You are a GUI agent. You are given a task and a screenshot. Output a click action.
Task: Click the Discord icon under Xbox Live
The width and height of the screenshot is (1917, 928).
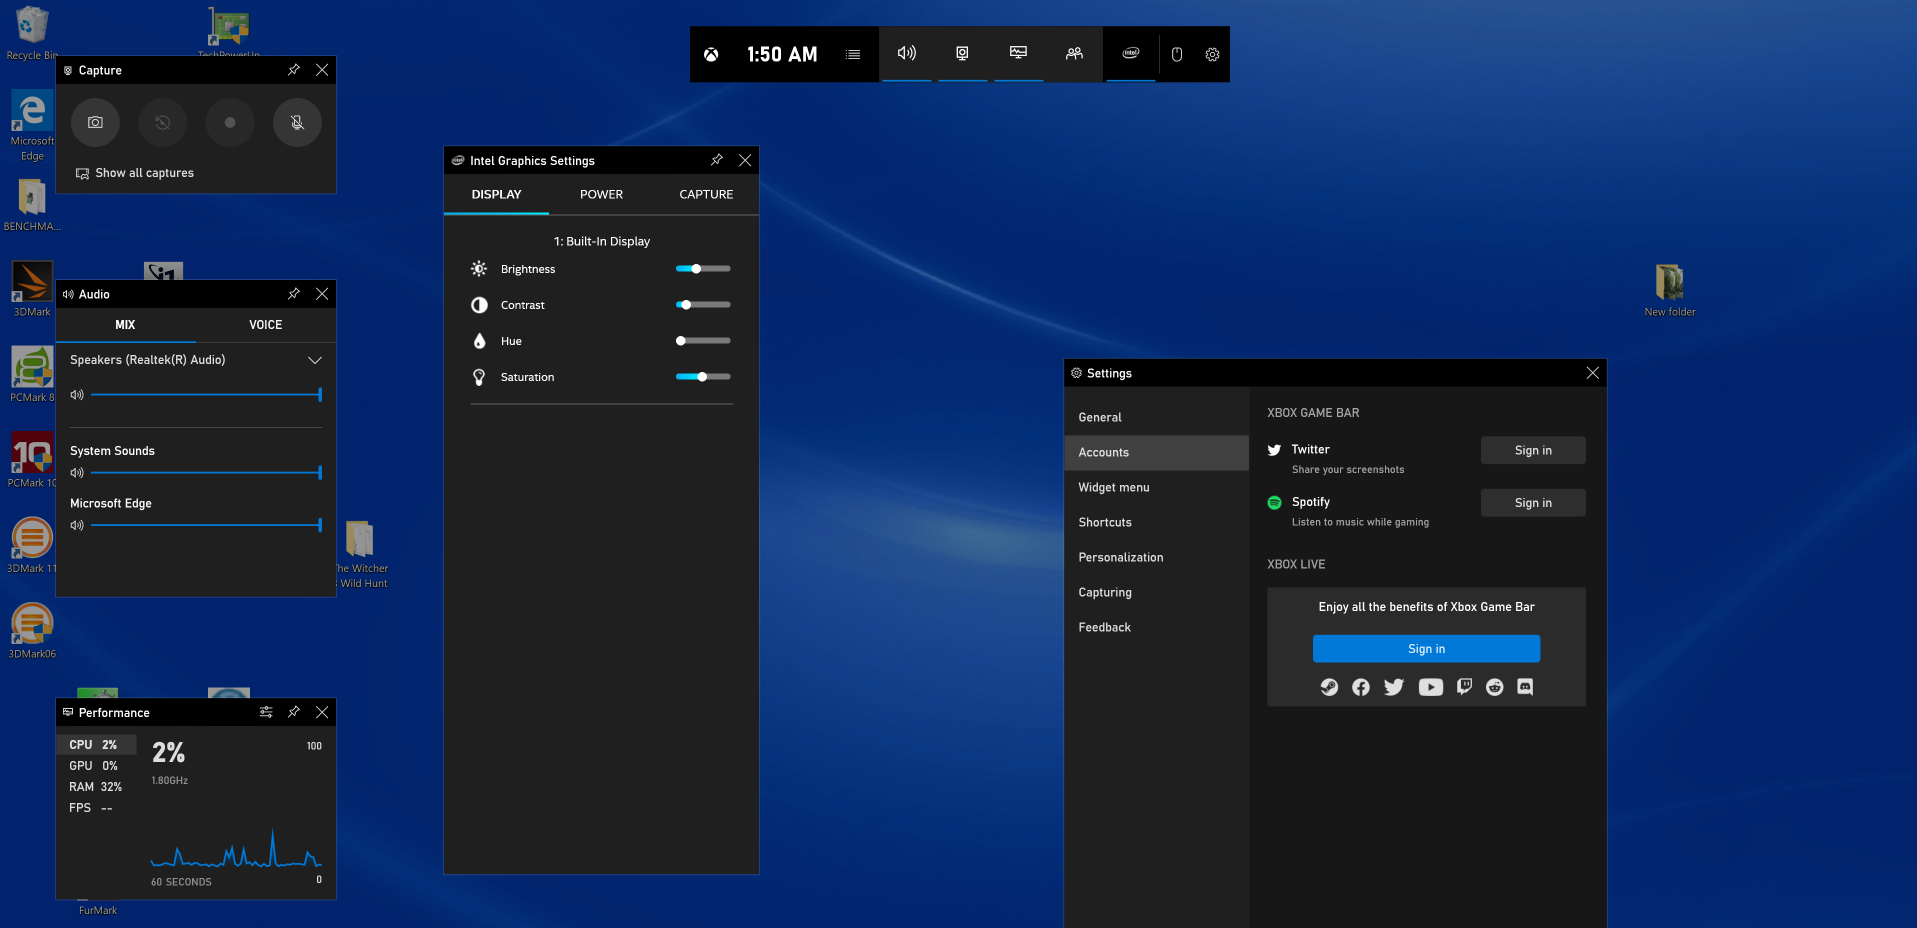point(1525,687)
